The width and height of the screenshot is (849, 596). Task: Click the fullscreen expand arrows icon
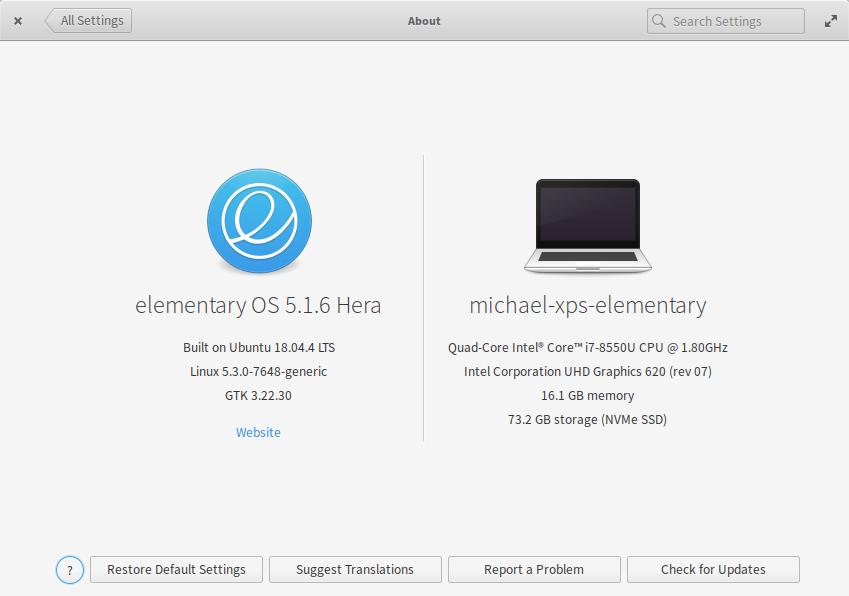pyautogui.click(x=831, y=20)
